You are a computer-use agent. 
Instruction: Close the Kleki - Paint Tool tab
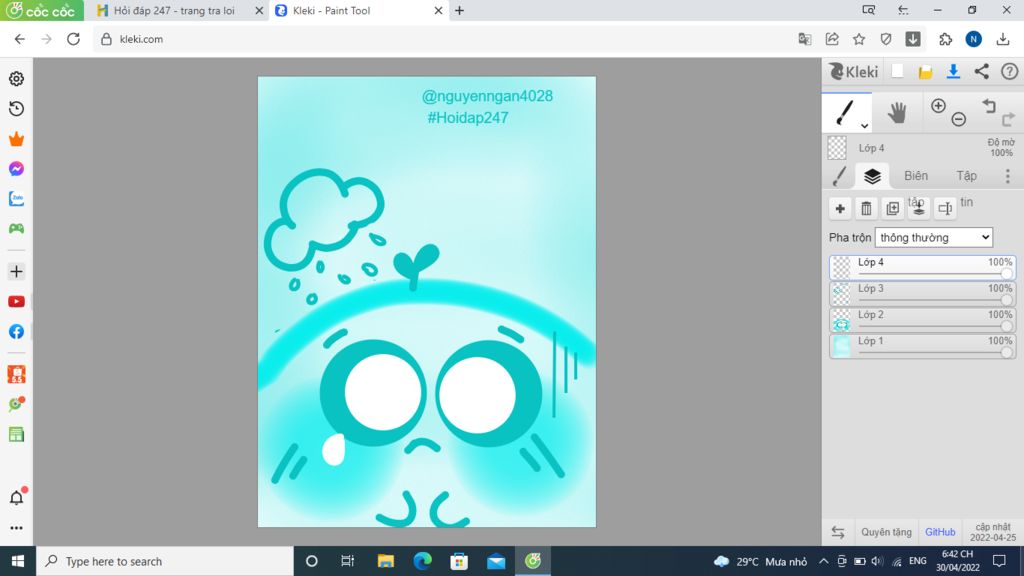pyautogui.click(x=438, y=10)
